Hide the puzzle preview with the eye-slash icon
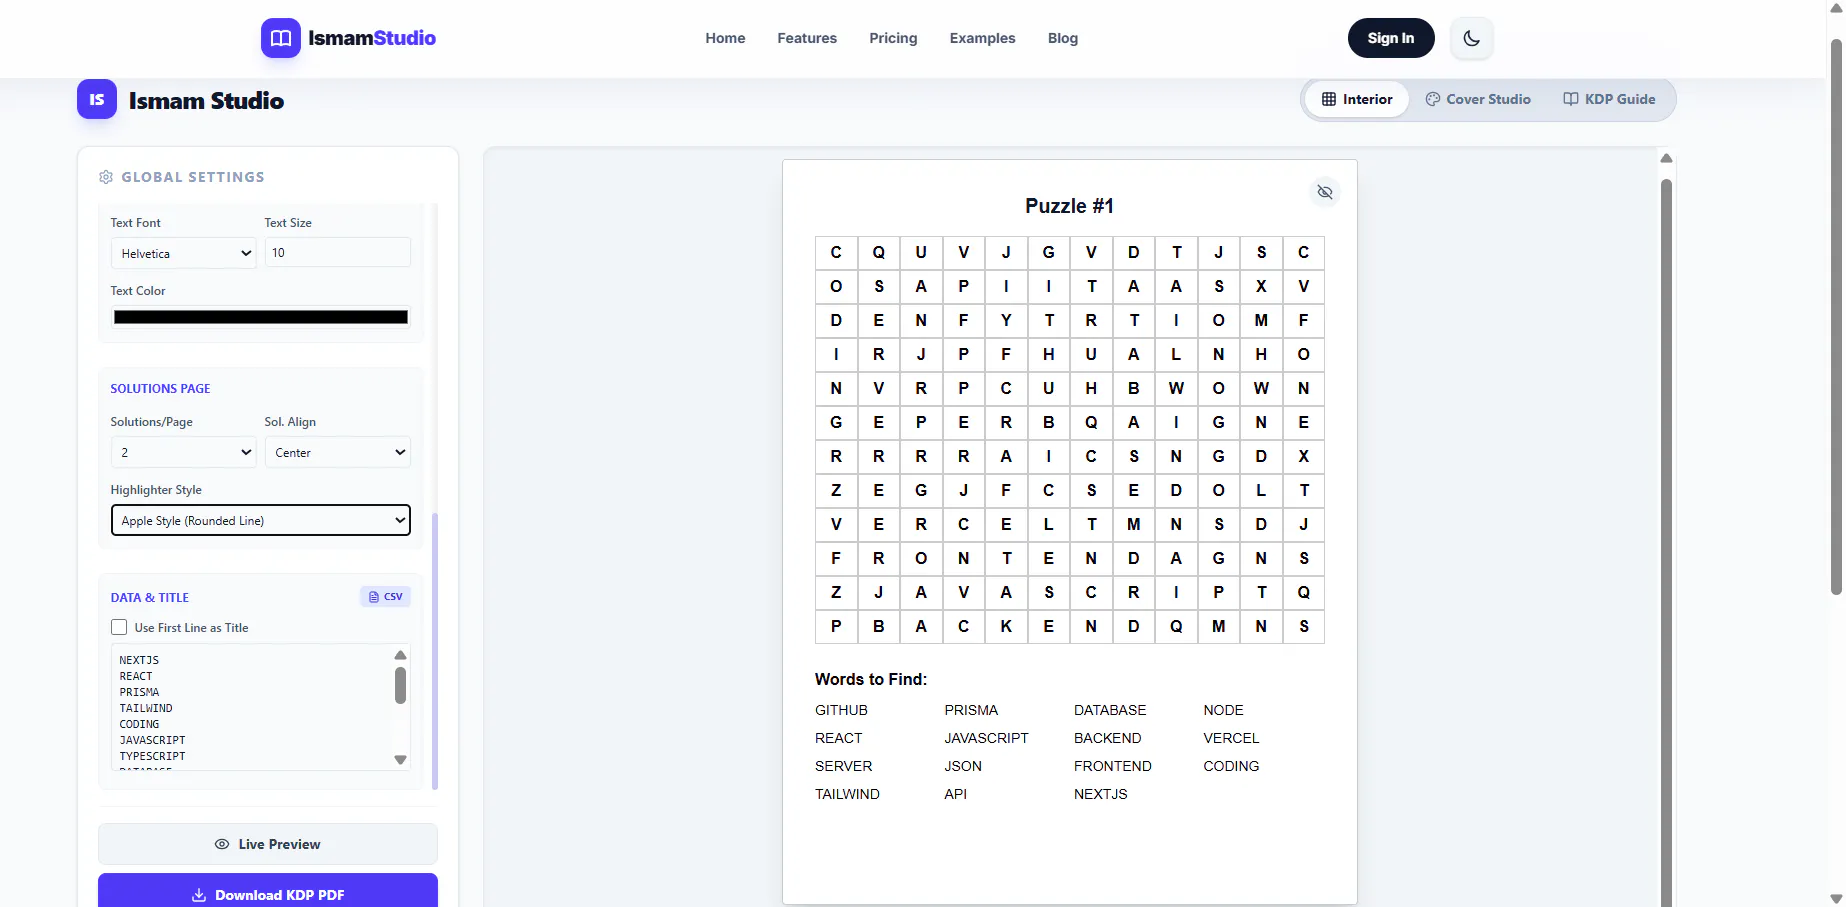This screenshot has height=907, width=1846. (x=1325, y=192)
